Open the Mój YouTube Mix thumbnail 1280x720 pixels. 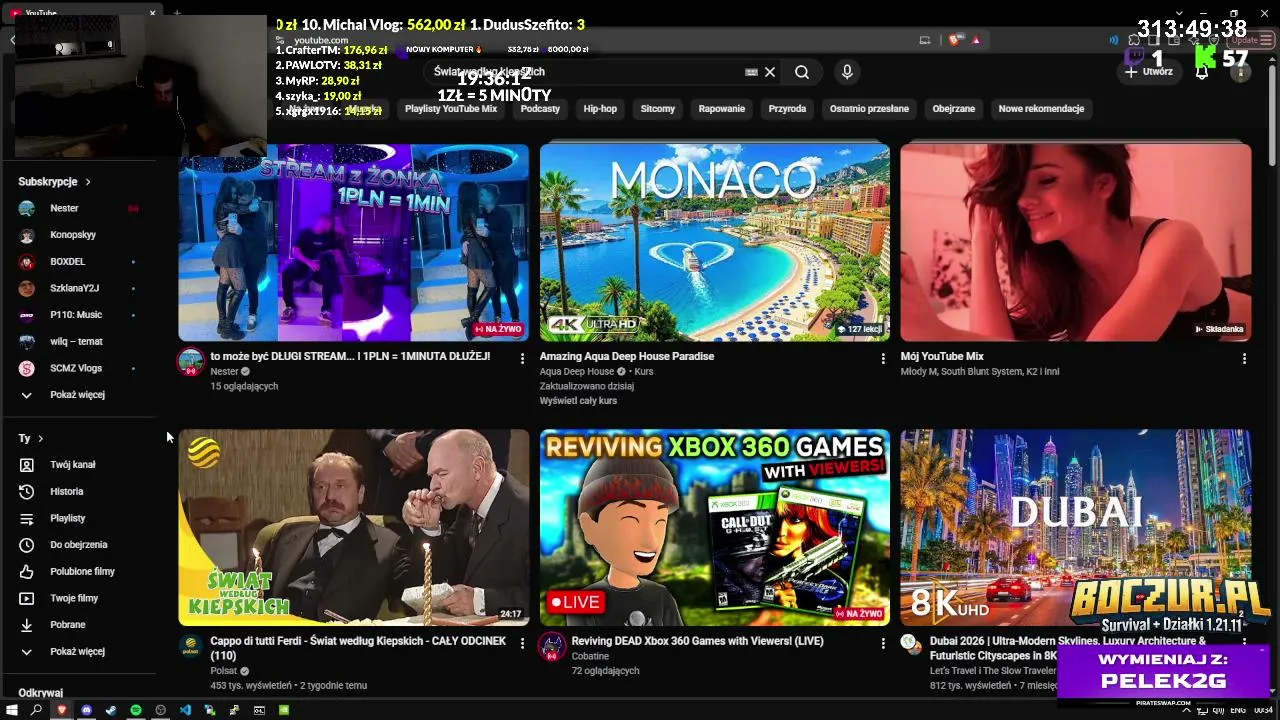tap(1076, 242)
